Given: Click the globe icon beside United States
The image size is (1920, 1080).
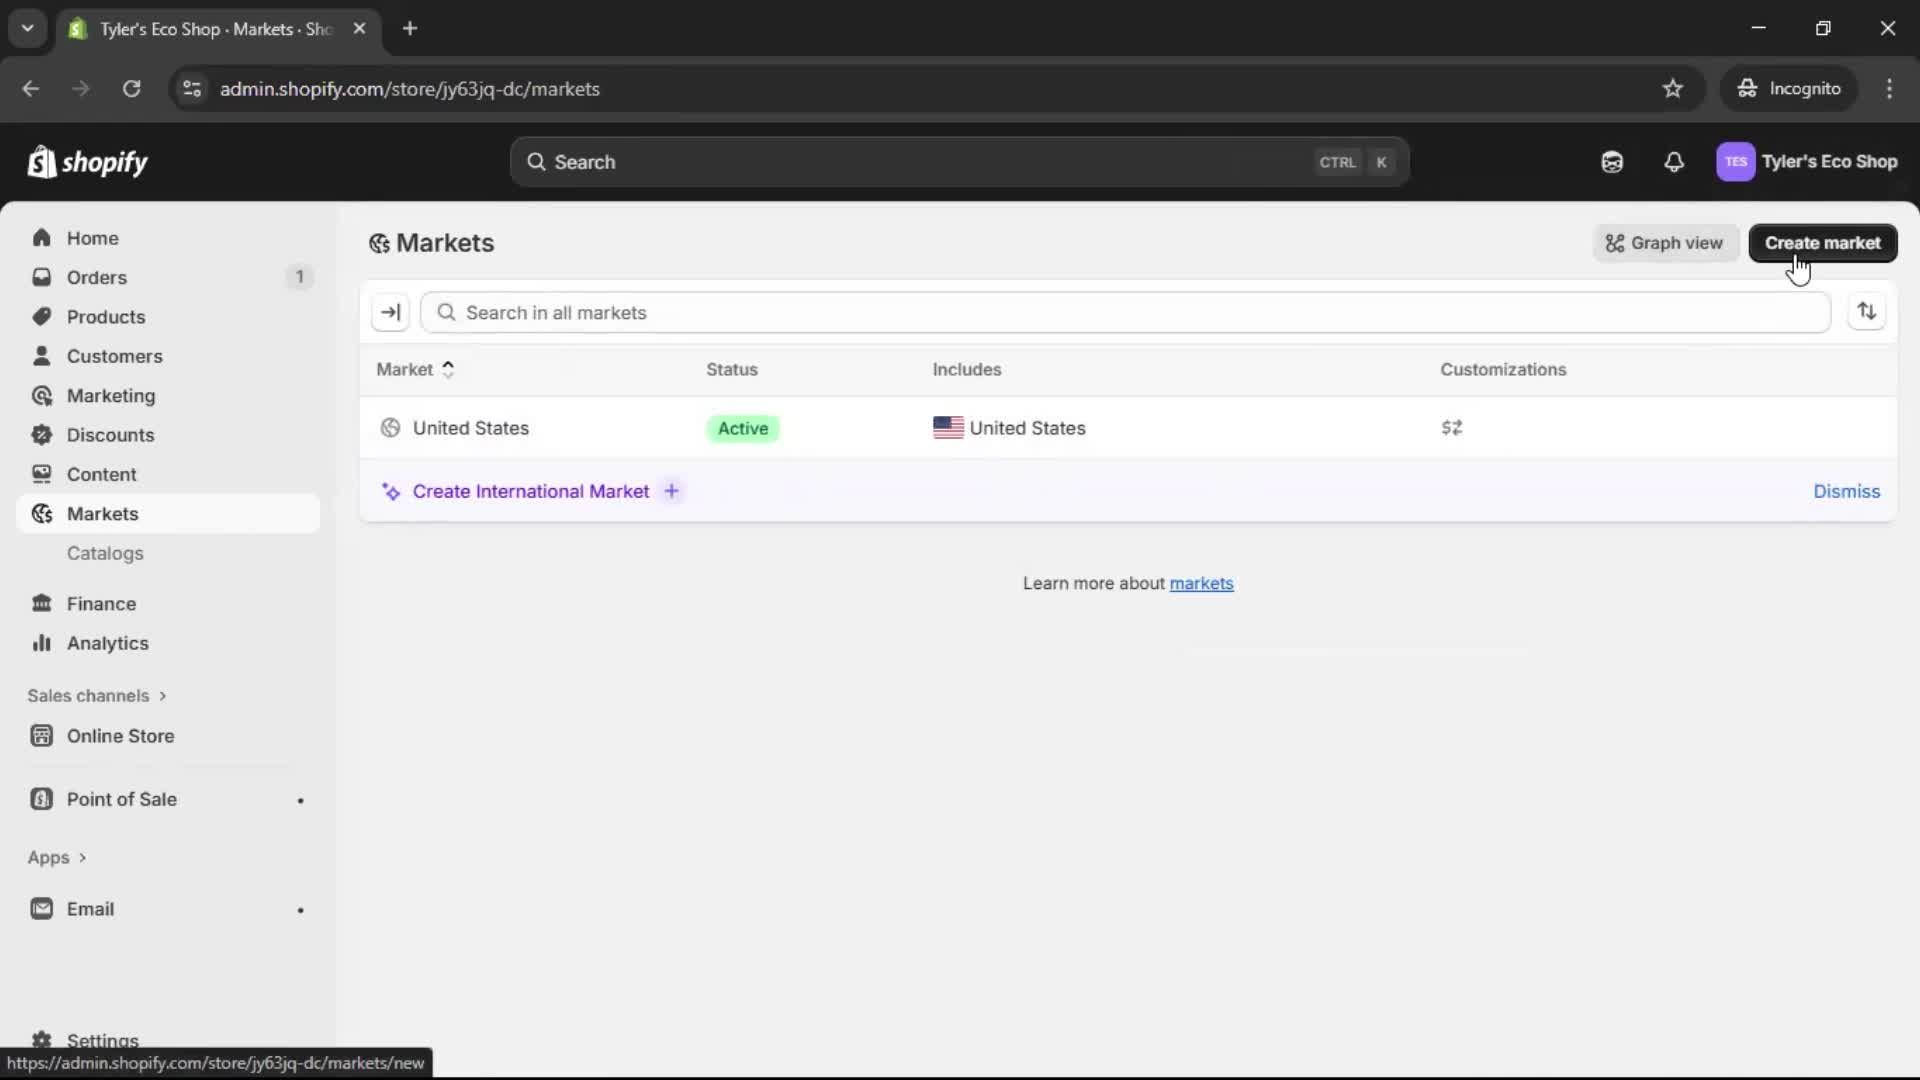Looking at the screenshot, I should tap(390, 428).
